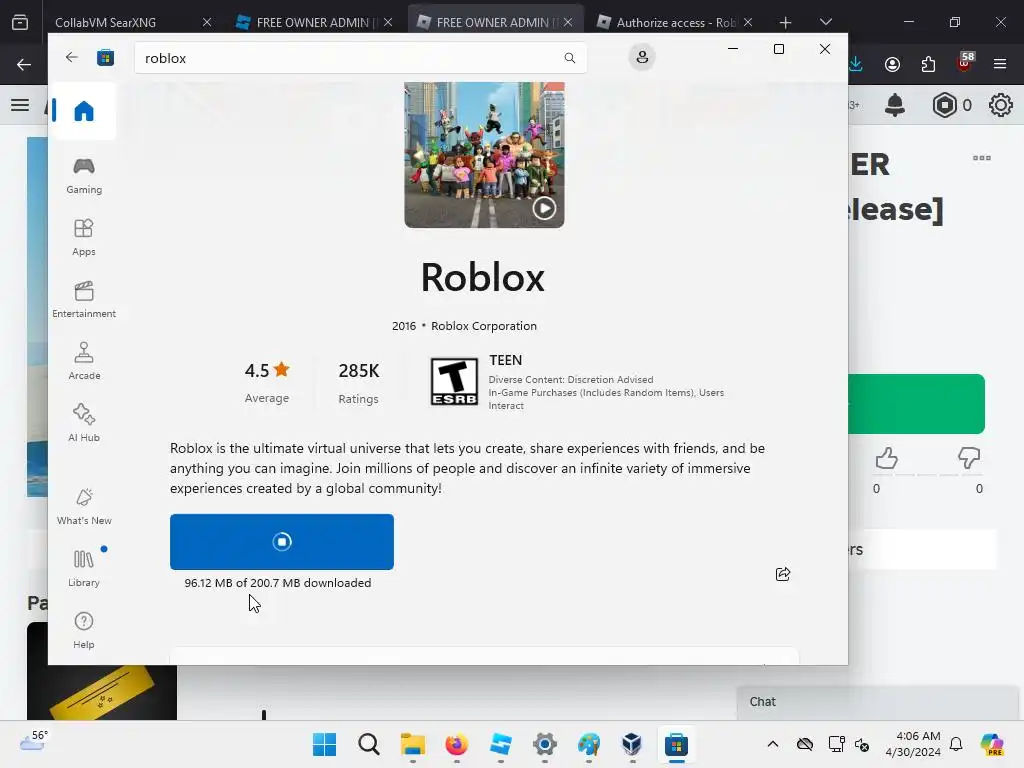1024x768 pixels.
Task: Open a new browser tab
Action: click(x=785, y=23)
